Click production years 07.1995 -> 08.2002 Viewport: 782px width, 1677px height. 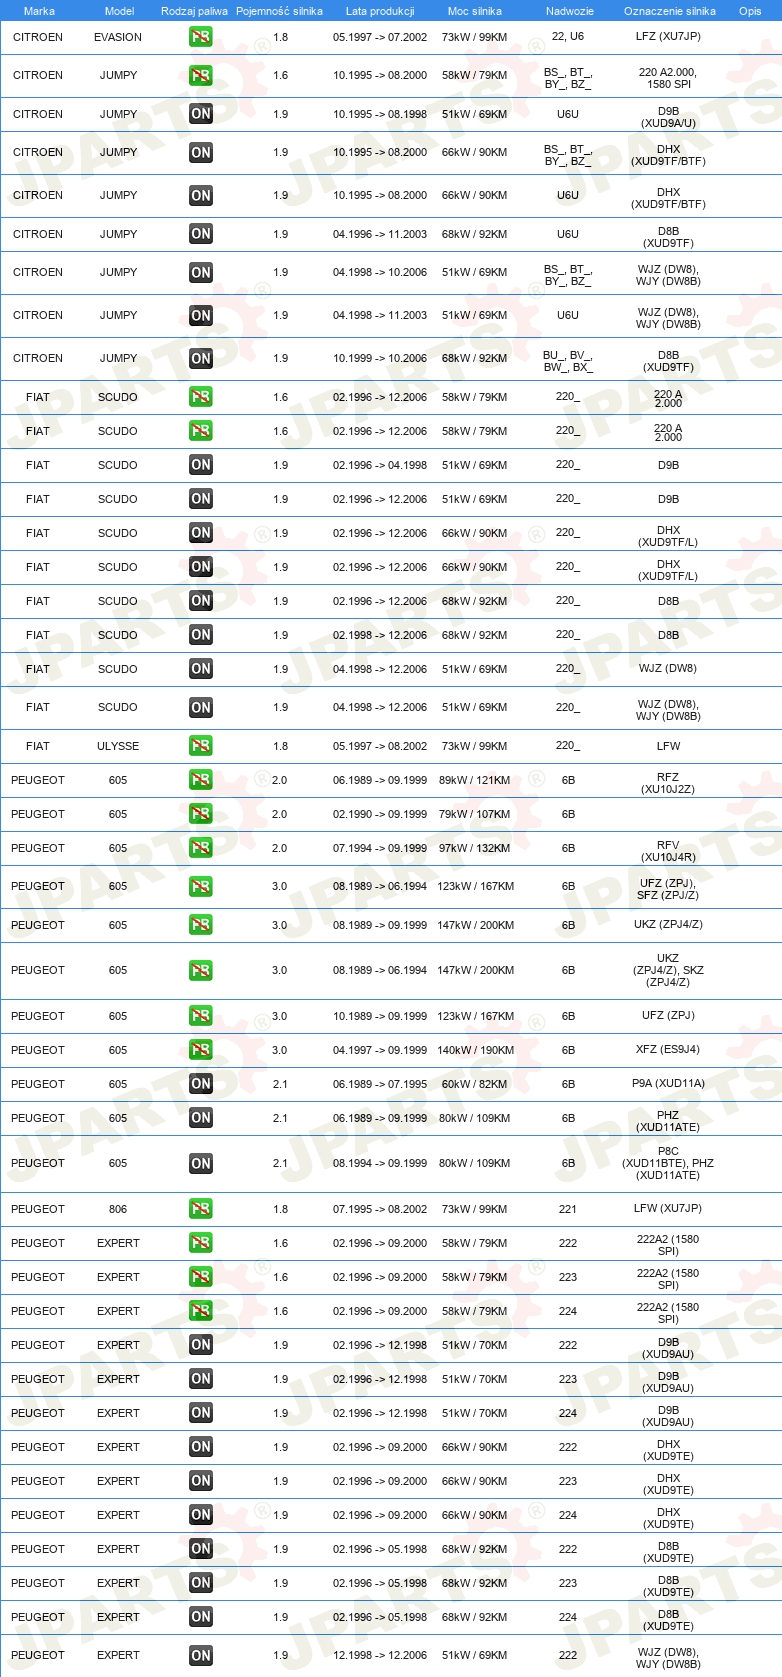(x=380, y=1209)
